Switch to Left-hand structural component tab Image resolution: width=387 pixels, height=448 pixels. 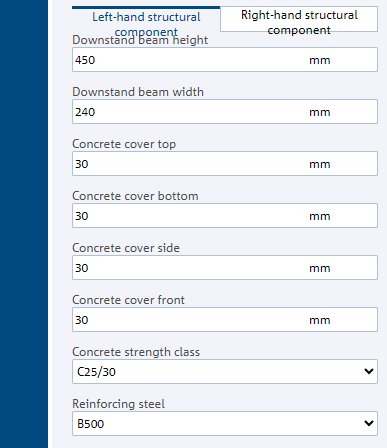click(146, 19)
